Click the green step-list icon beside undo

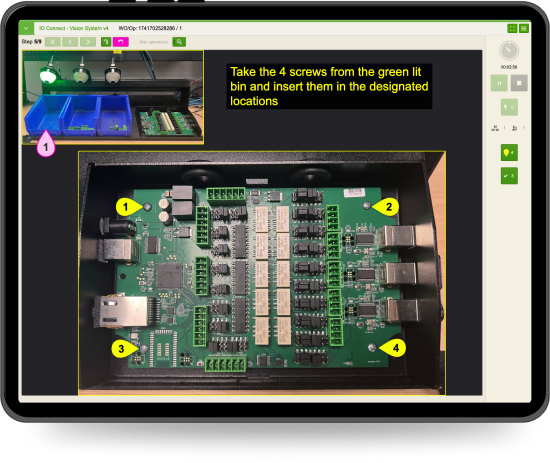tap(106, 42)
